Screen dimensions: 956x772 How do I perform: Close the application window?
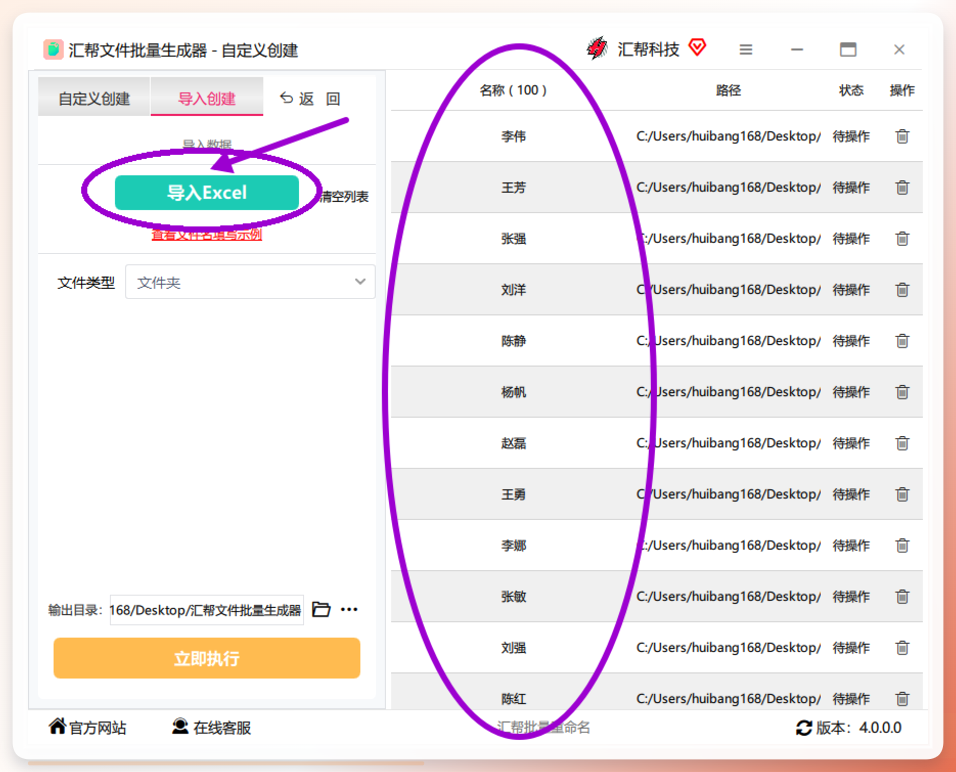click(899, 49)
